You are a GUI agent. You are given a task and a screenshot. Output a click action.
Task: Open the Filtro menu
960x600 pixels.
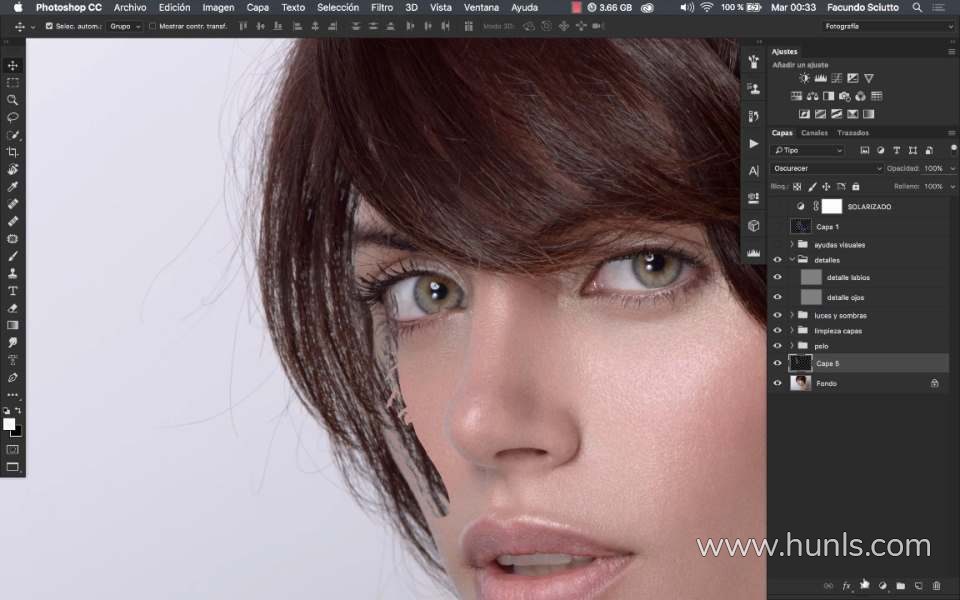point(382,7)
